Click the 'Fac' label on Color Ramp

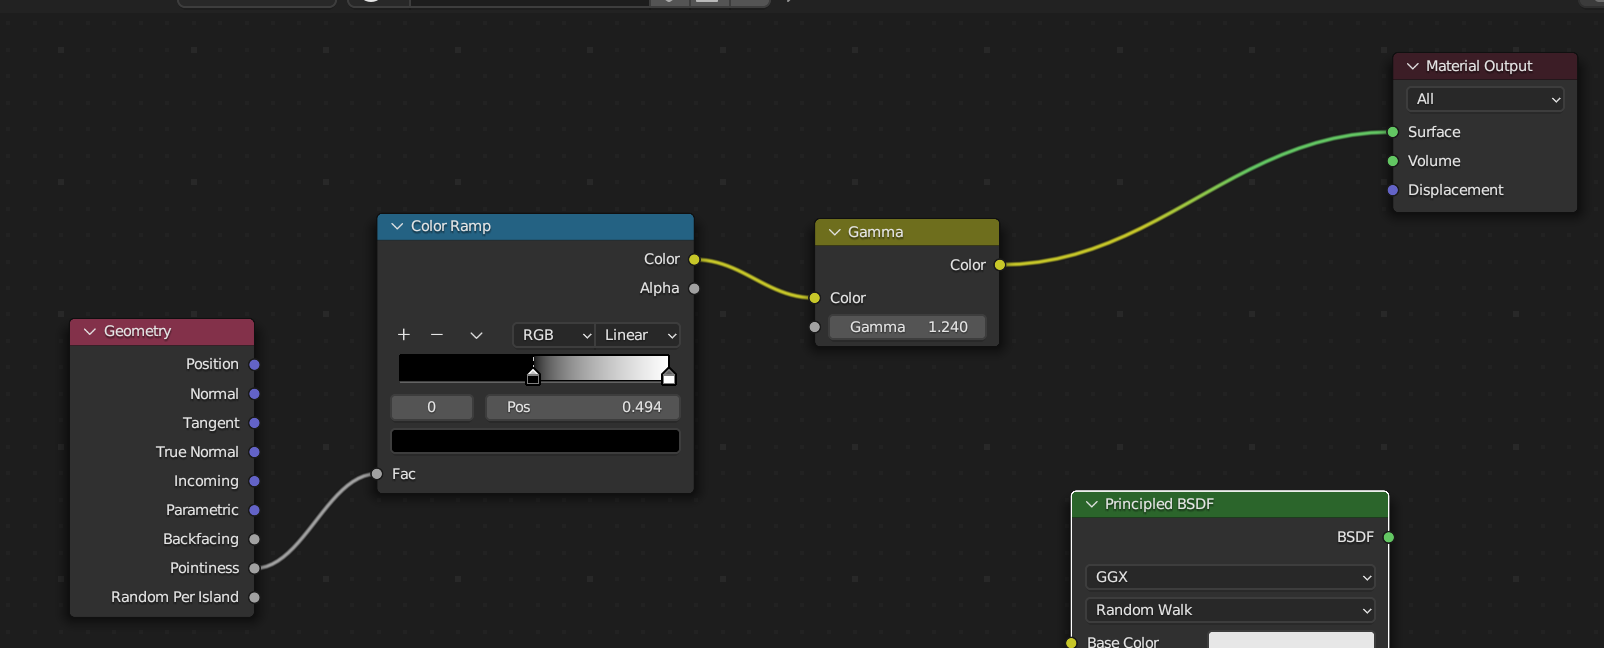tap(404, 474)
